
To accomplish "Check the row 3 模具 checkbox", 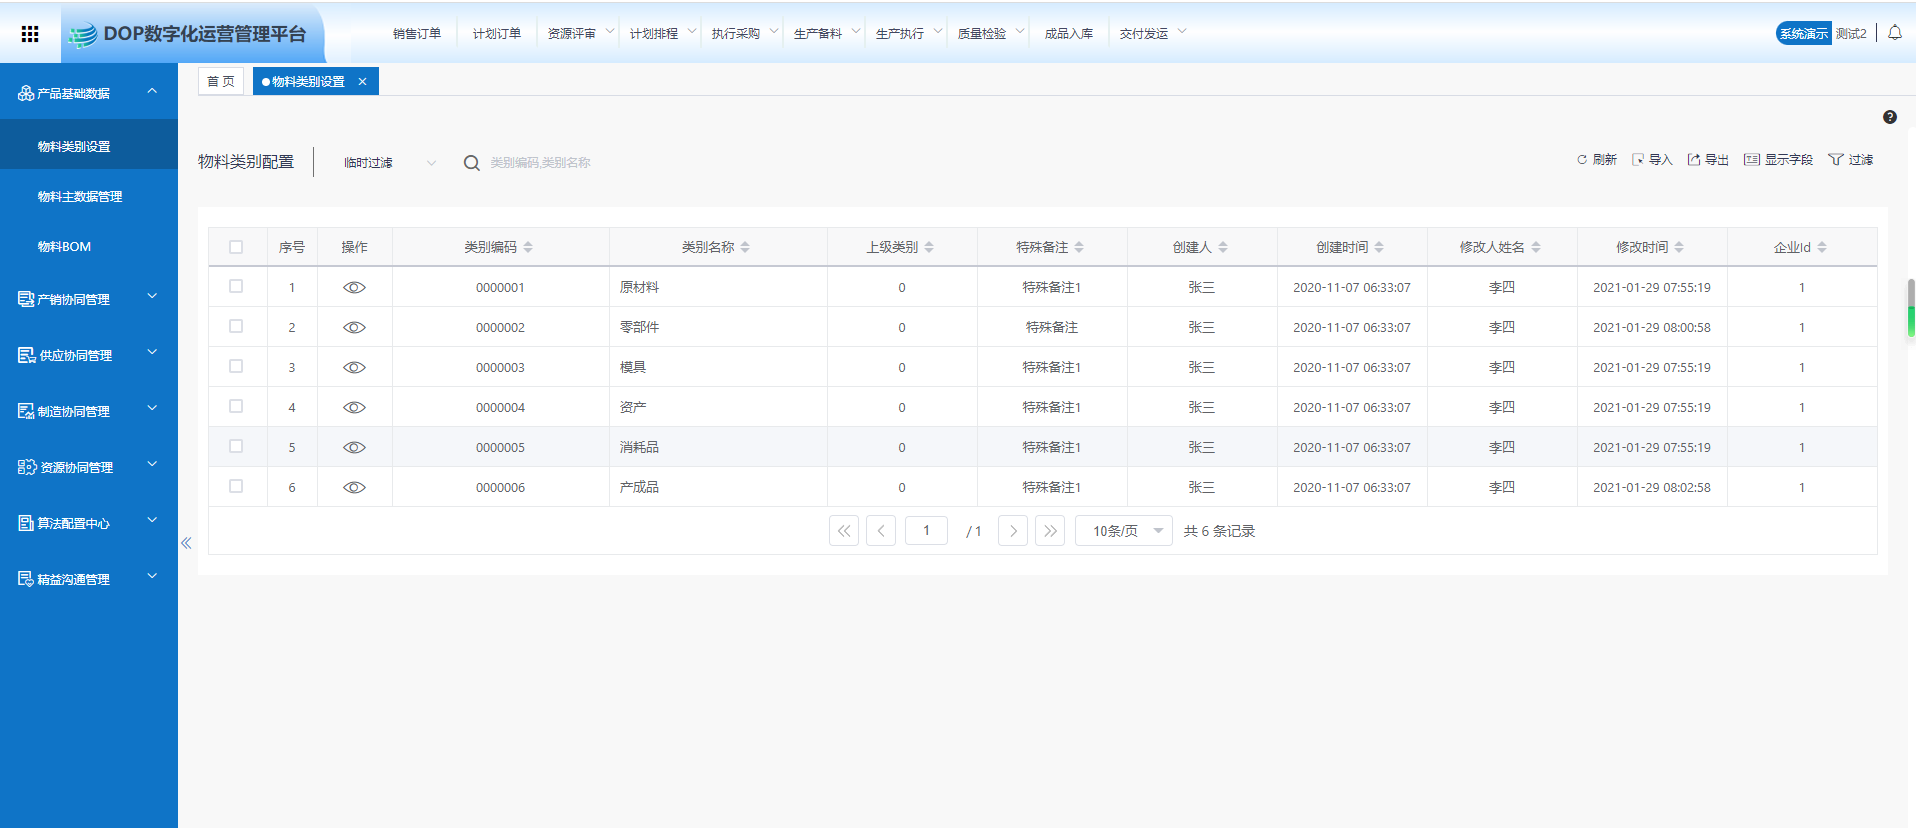I will 236,366.
